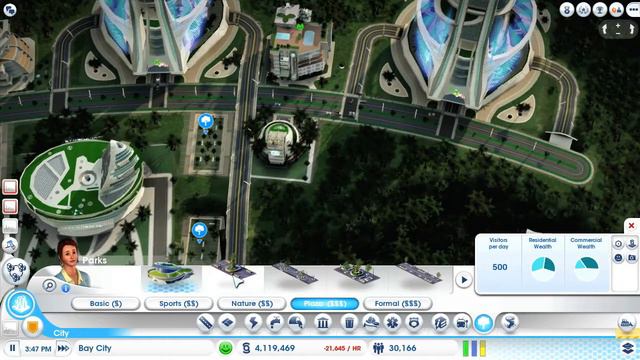Click the smiley icon in the info panel

coord(618,258)
